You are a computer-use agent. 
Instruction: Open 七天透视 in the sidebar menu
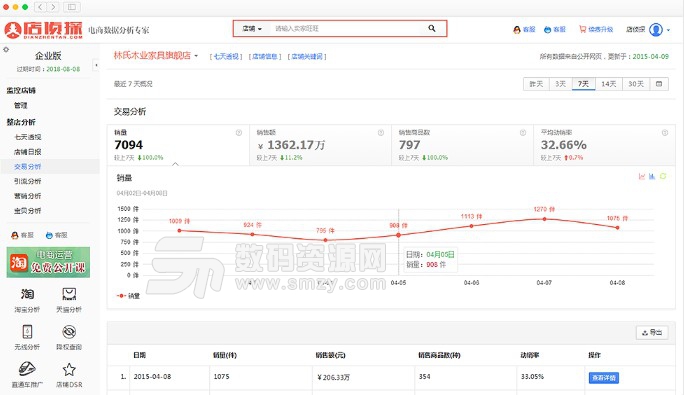click(27, 137)
